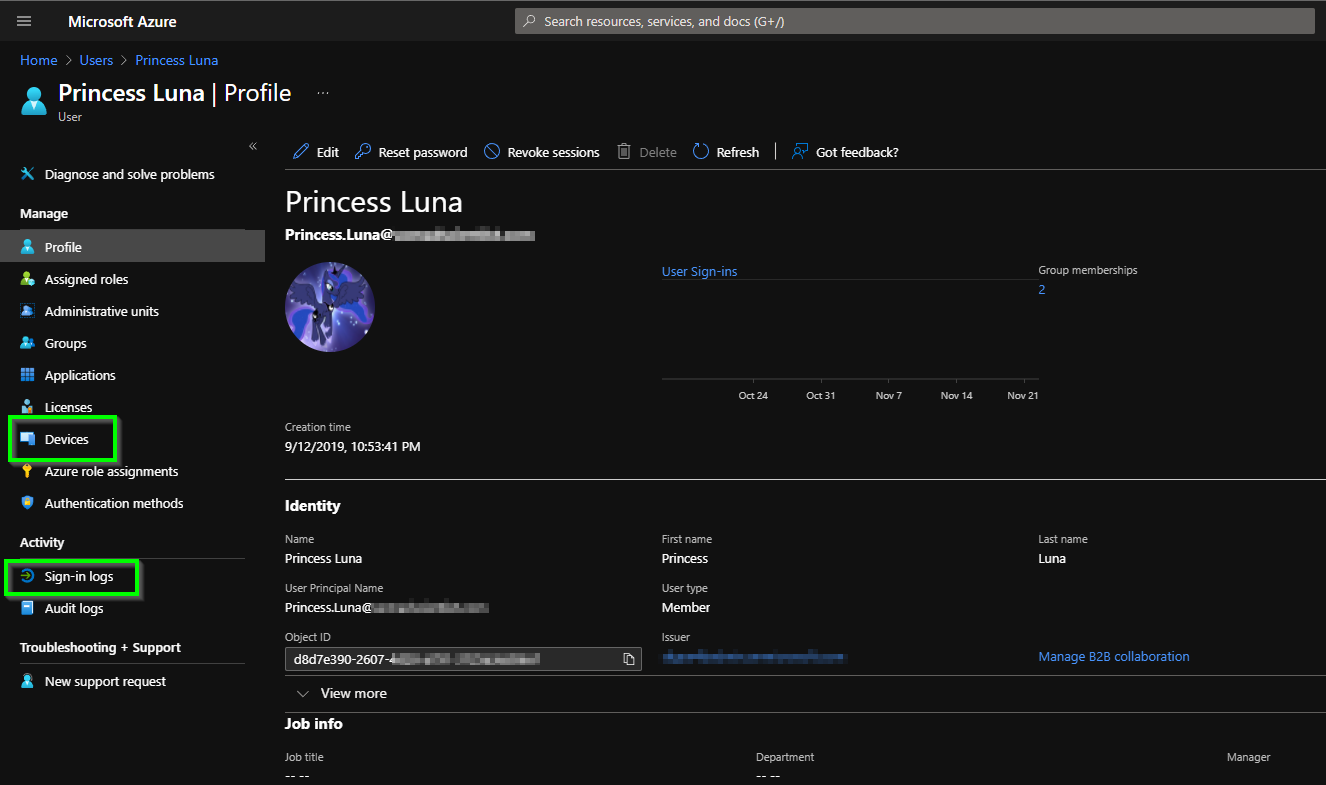Click the Delete trash icon

[x=624, y=152]
